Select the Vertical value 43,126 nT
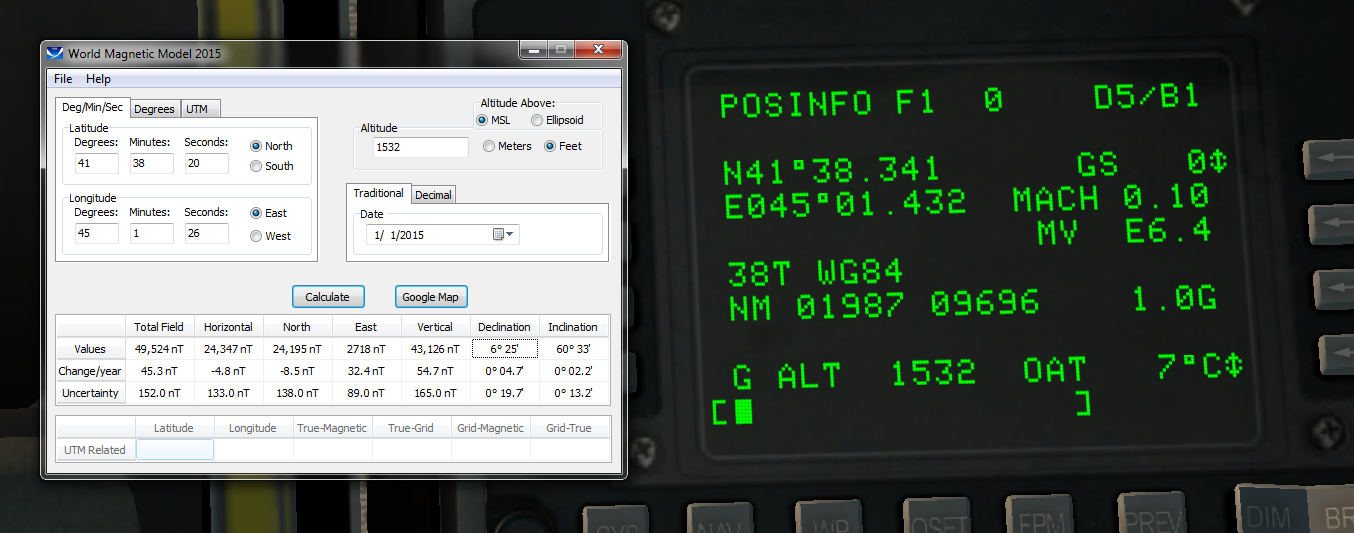The image size is (1354, 533). click(435, 349)
